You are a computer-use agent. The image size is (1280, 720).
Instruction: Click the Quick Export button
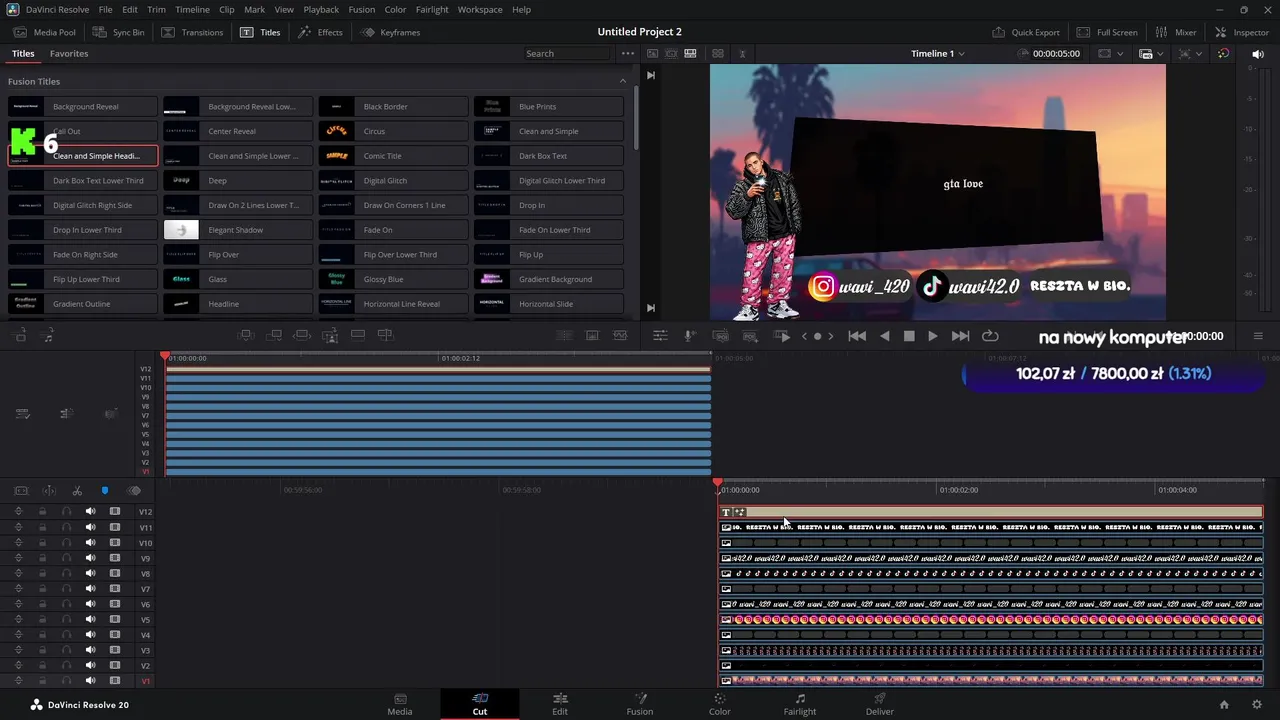point(1025,32)
